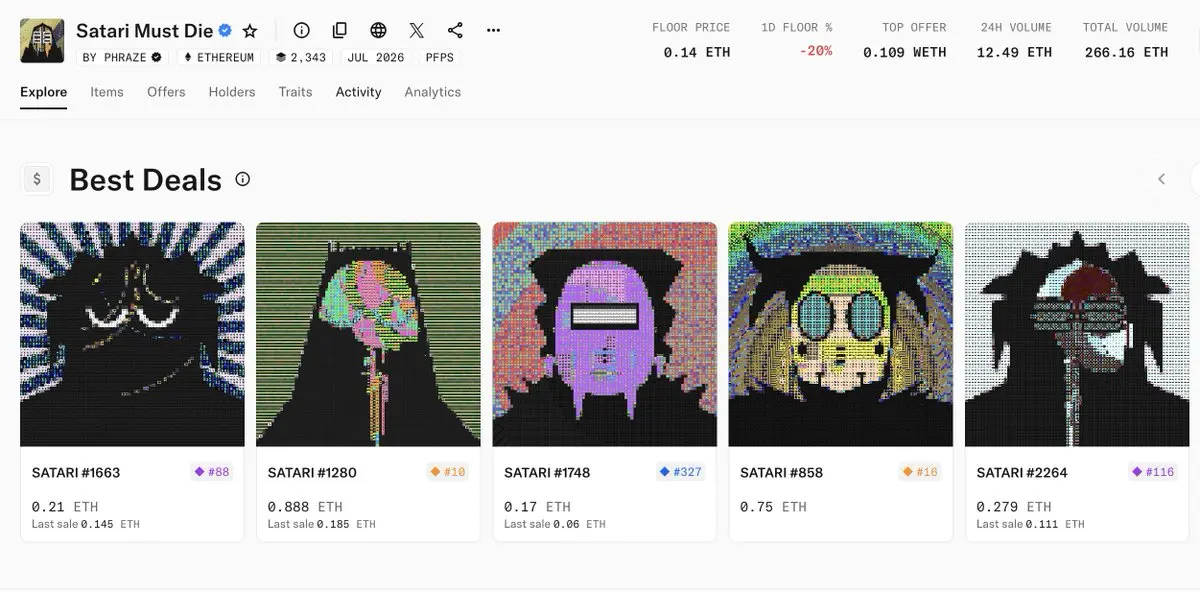Switch to the Holders tab
The image size is (1200, 592).
coord(232,92)
